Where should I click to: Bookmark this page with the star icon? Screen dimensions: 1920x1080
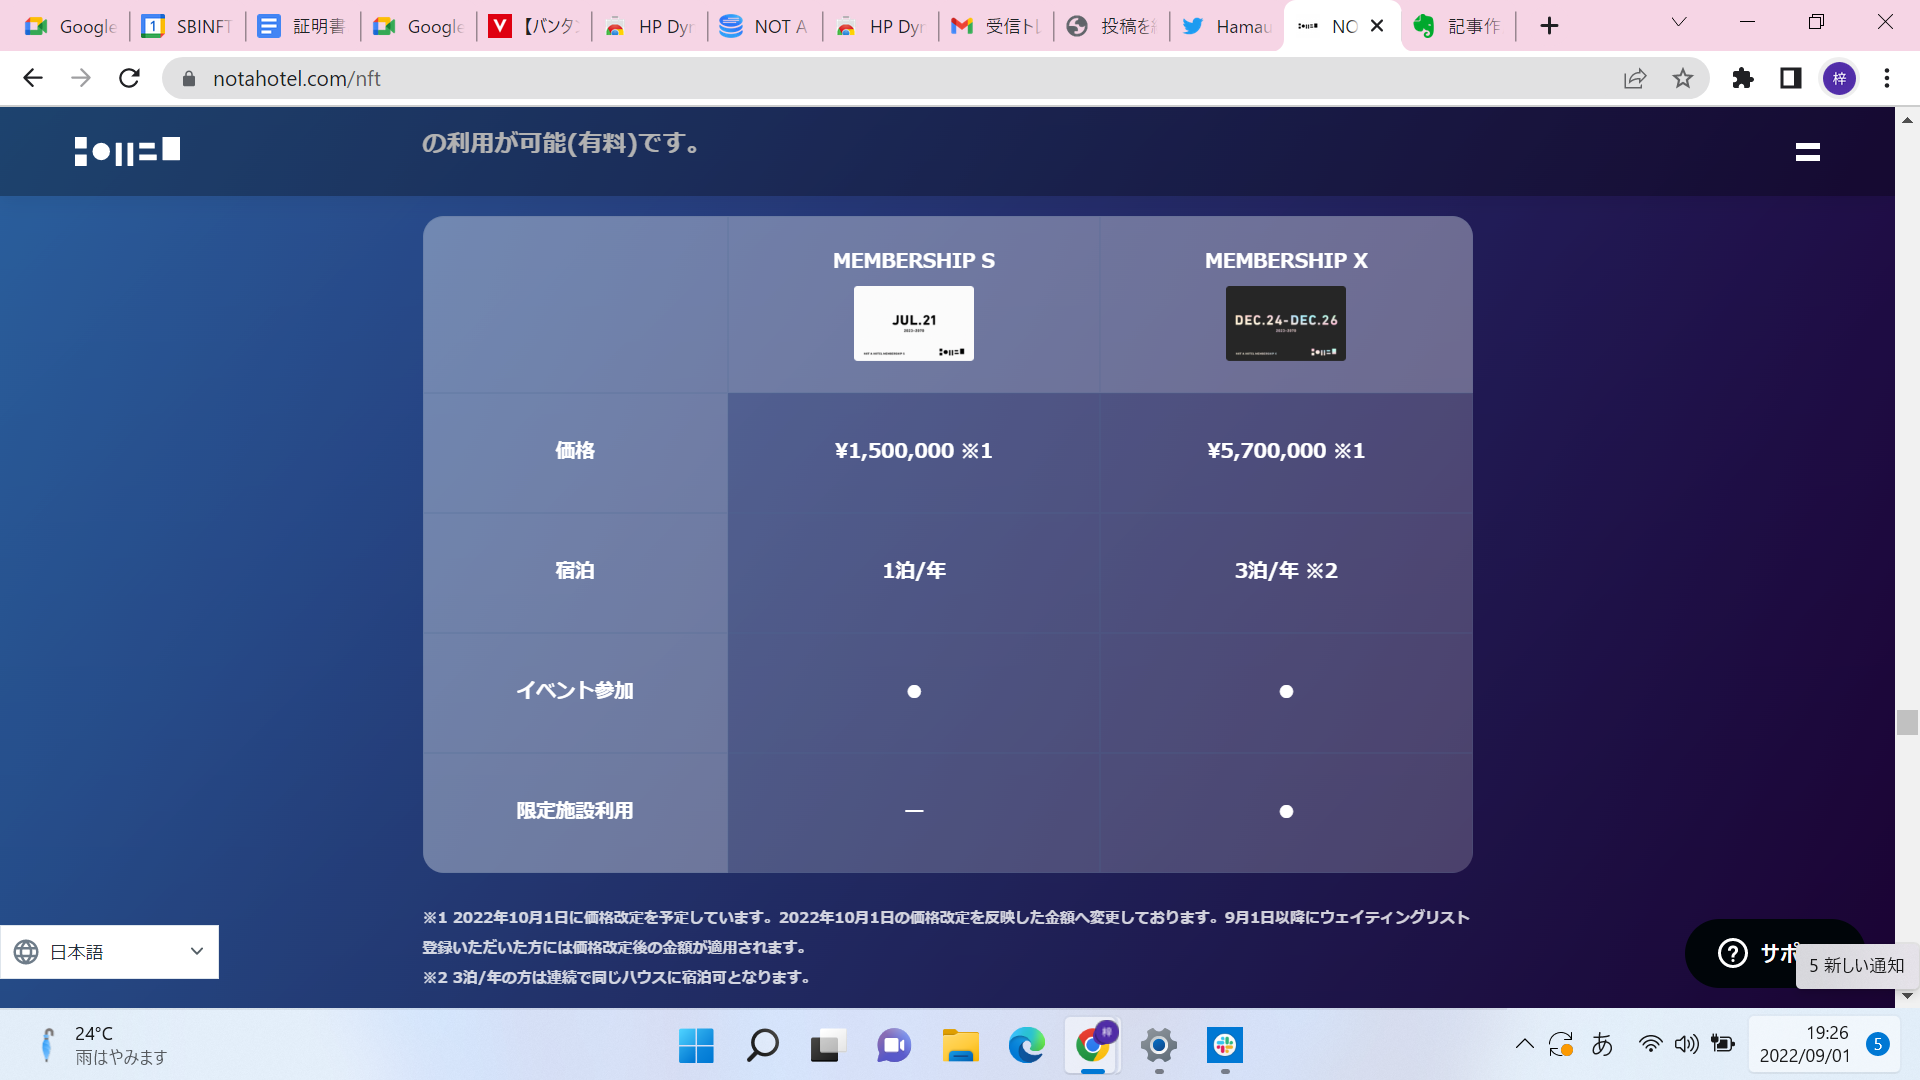1683,78
